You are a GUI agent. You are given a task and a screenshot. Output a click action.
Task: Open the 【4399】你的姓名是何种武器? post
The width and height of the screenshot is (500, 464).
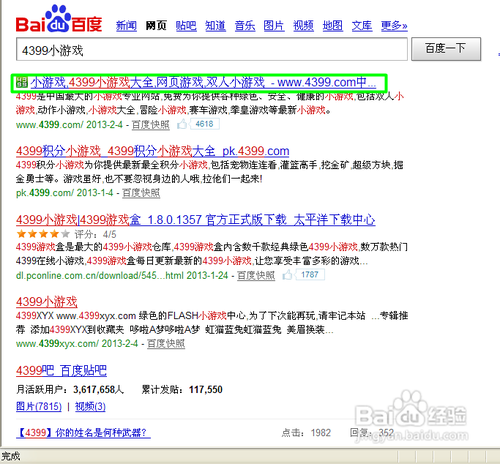pyautogui.click(x=83, y=433)
